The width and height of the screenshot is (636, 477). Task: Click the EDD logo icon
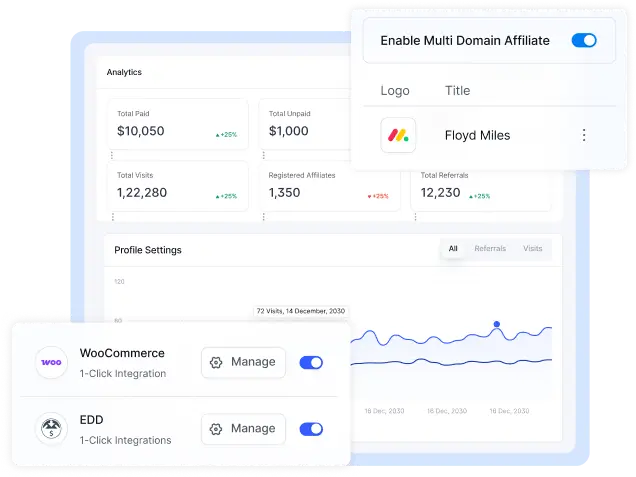tap(51, 429)
